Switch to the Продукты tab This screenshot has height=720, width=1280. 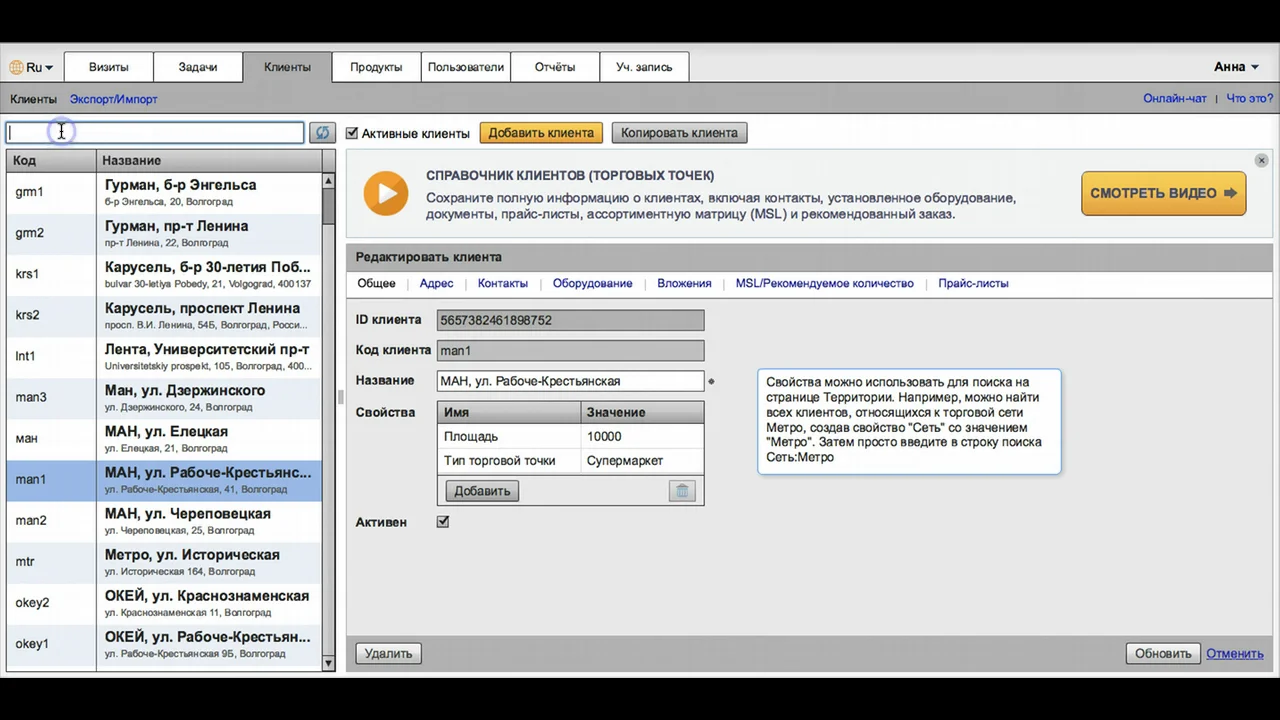click(x=376, y=67)
